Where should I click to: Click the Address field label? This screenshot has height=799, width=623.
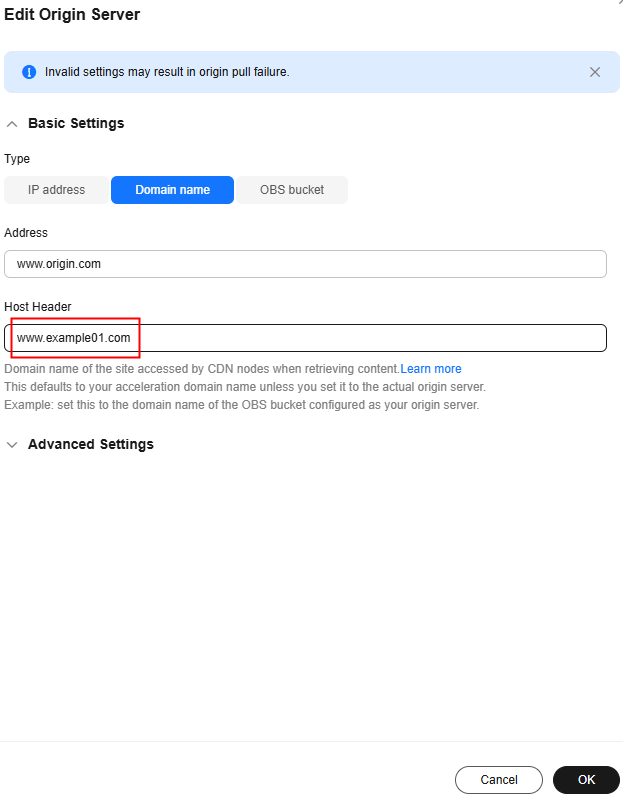pos(26,232)
